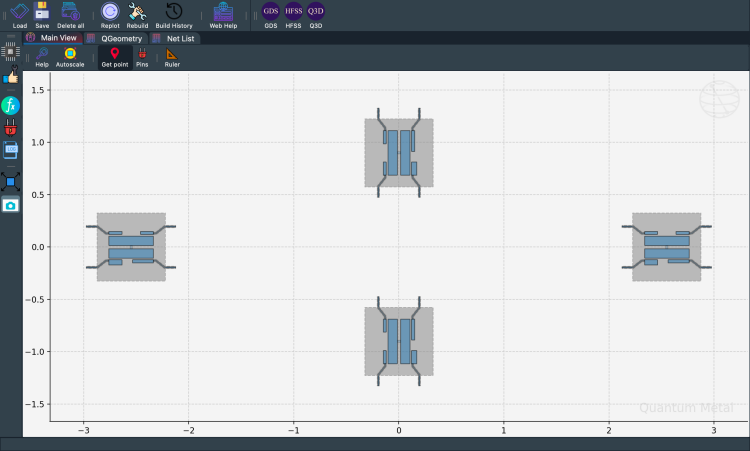Click the Load design icon
The height and width of the screenshot is (451, 750).
coord(20,15)
